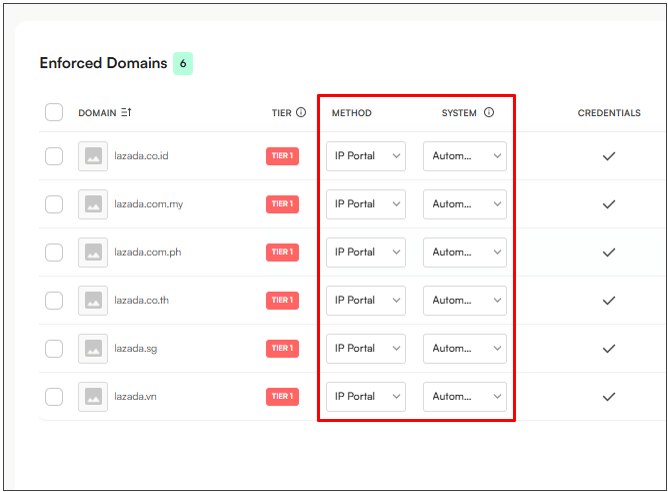Open the Method dropdown for lazada.sg
The image size is (668, 492).
tap(366, 348)
